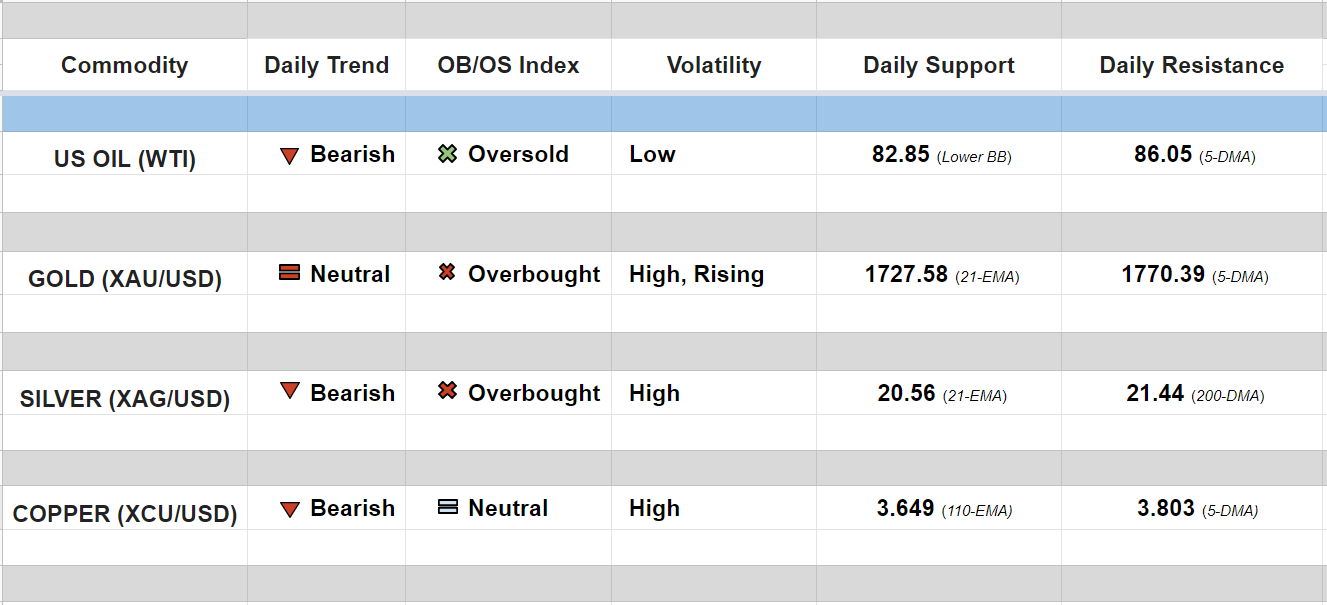This screenshot has width=1327, height=605.
Task: Click Gold's red overbought X icon
Action: (x=447, y=273)
